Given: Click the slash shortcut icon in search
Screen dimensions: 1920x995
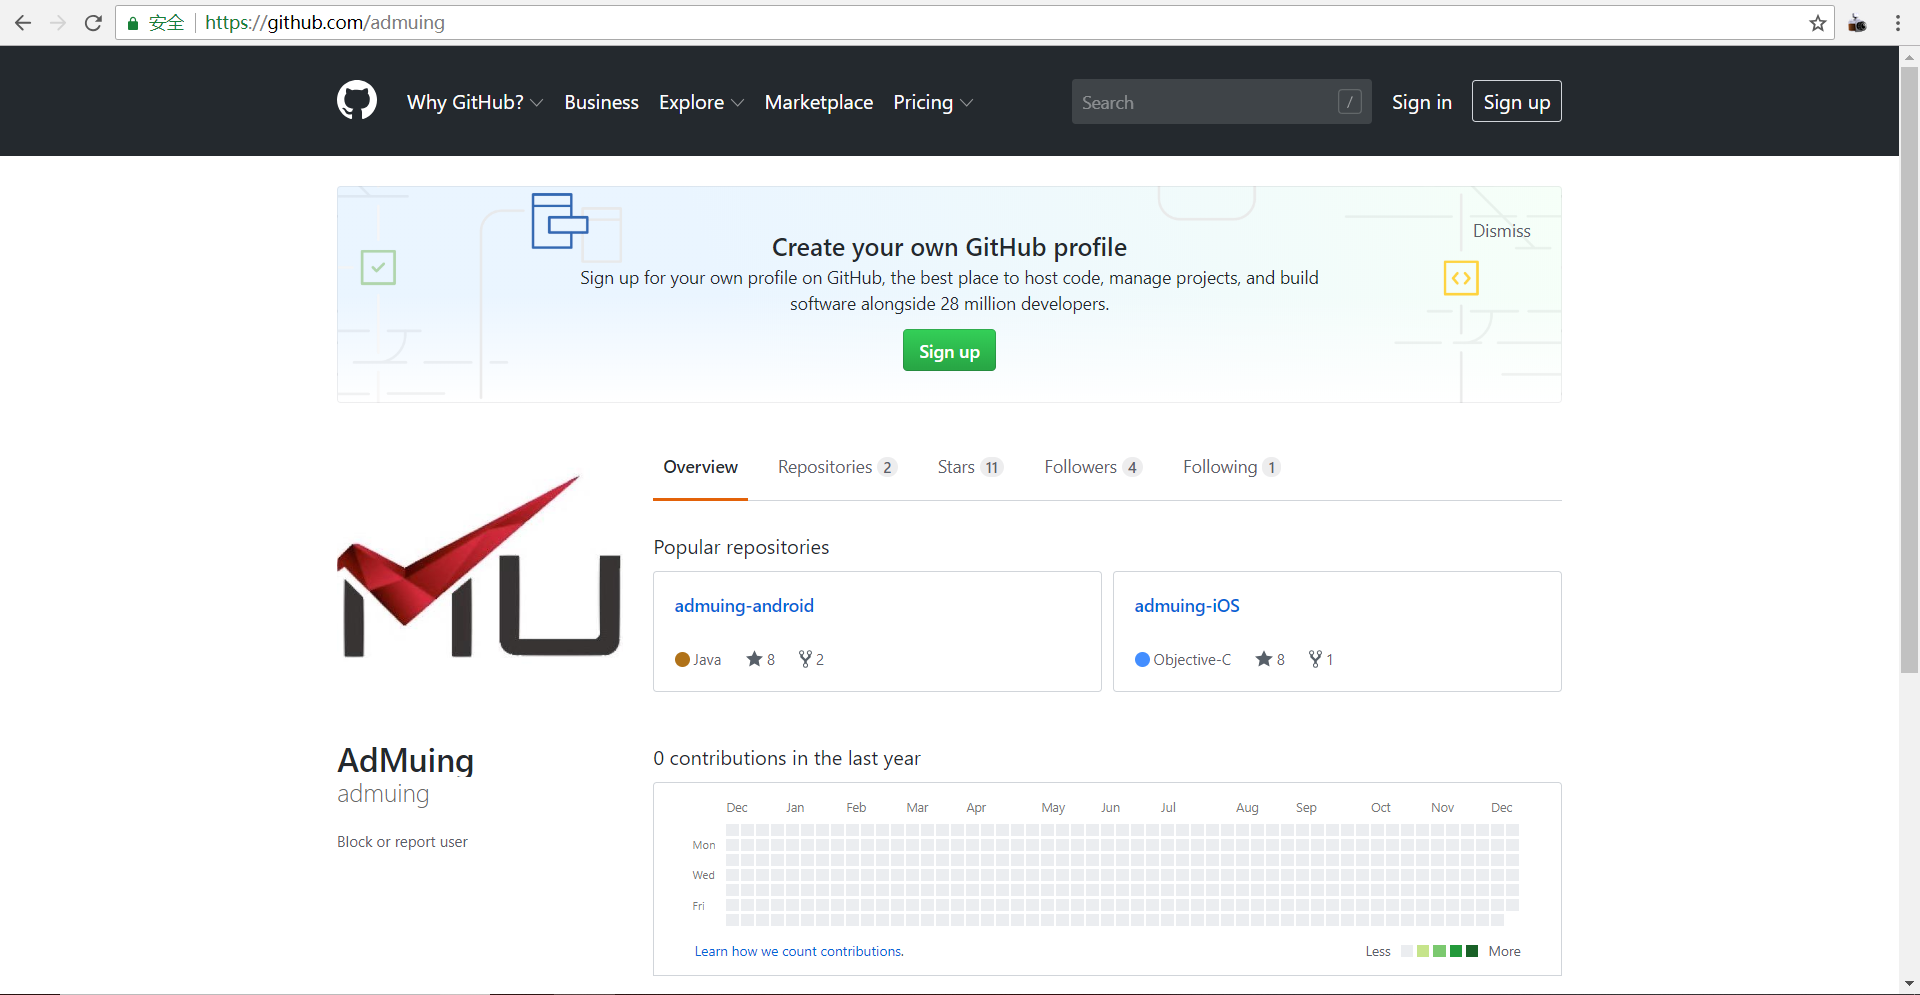Looking at the screenshot, I should 1349,102.
